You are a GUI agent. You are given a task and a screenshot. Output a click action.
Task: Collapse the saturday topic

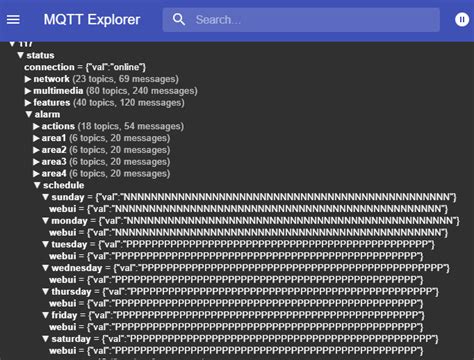[46, 339]
